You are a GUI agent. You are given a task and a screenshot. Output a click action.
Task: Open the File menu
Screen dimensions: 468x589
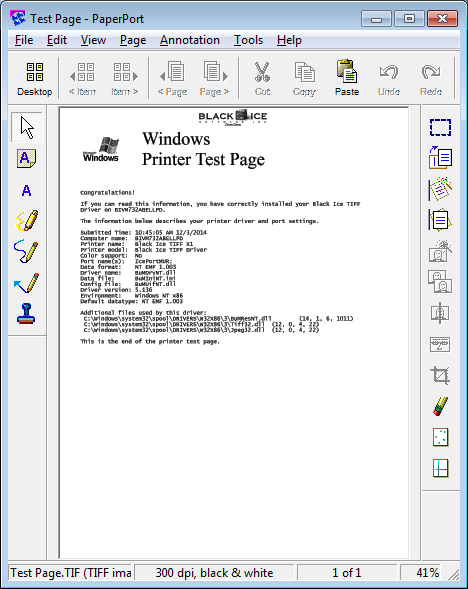tap(24, 40)
